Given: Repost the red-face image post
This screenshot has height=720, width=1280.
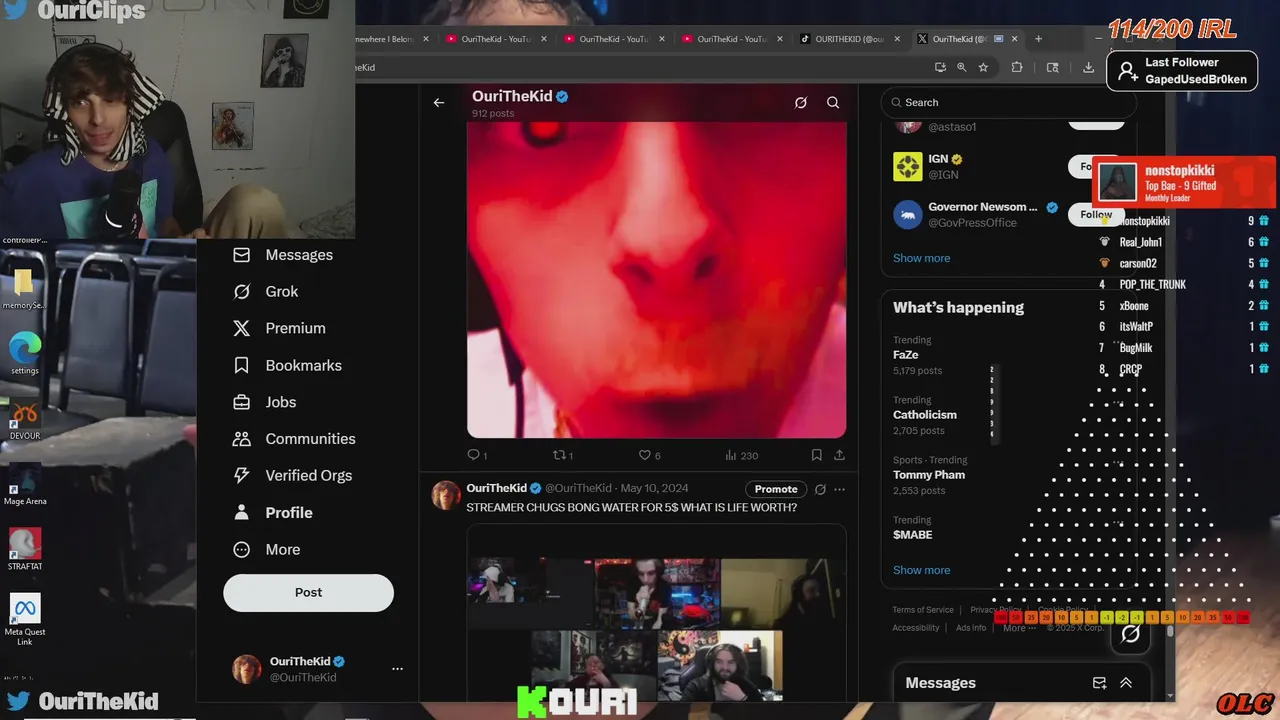Looking at the screenshot, I should tap(563, 455).
